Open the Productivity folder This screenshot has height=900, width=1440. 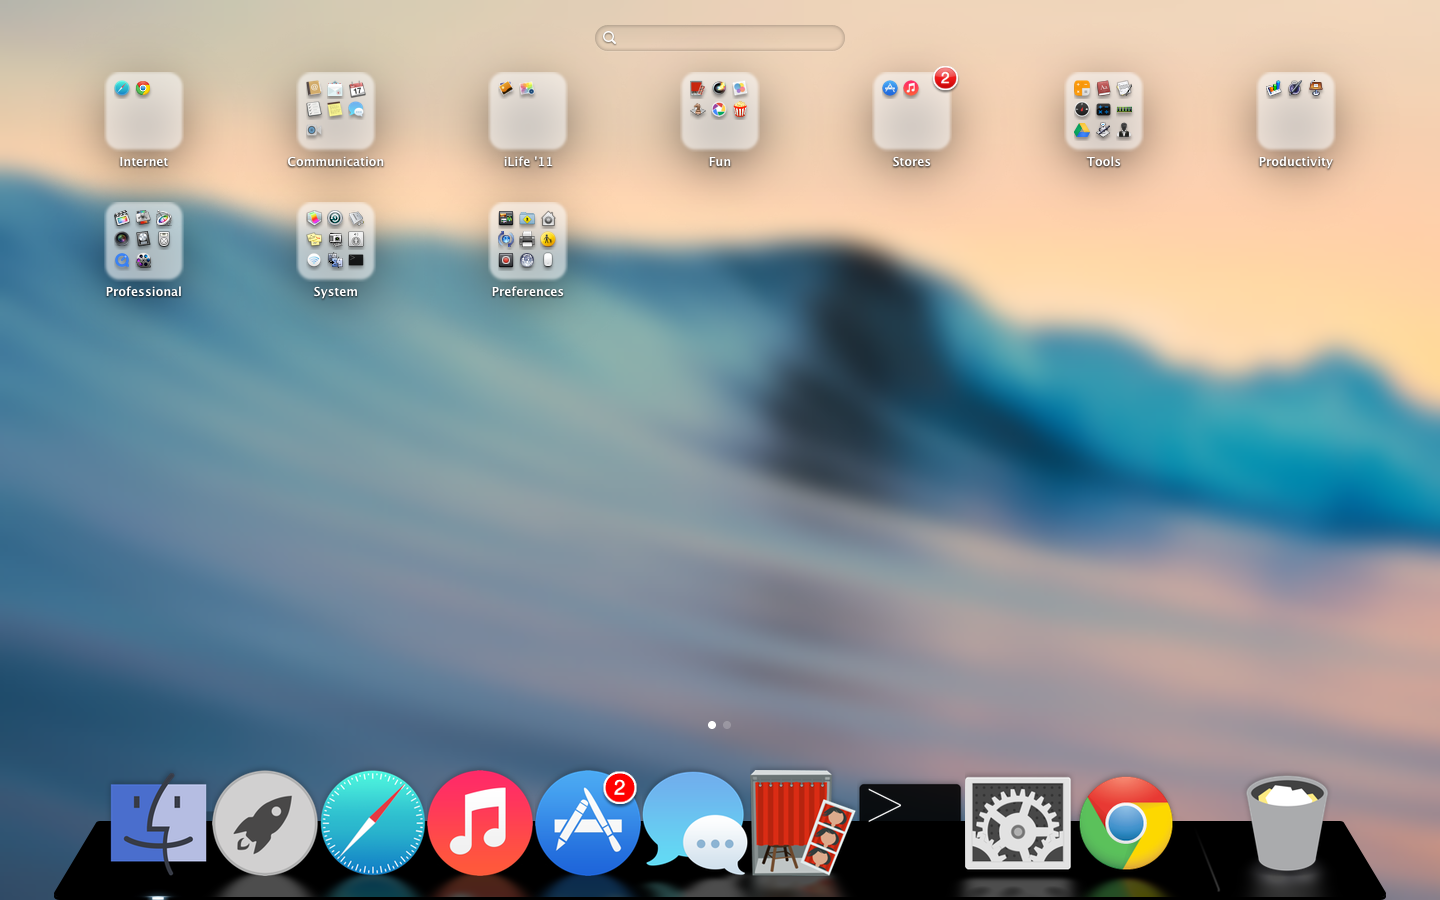pos(1296,111)
